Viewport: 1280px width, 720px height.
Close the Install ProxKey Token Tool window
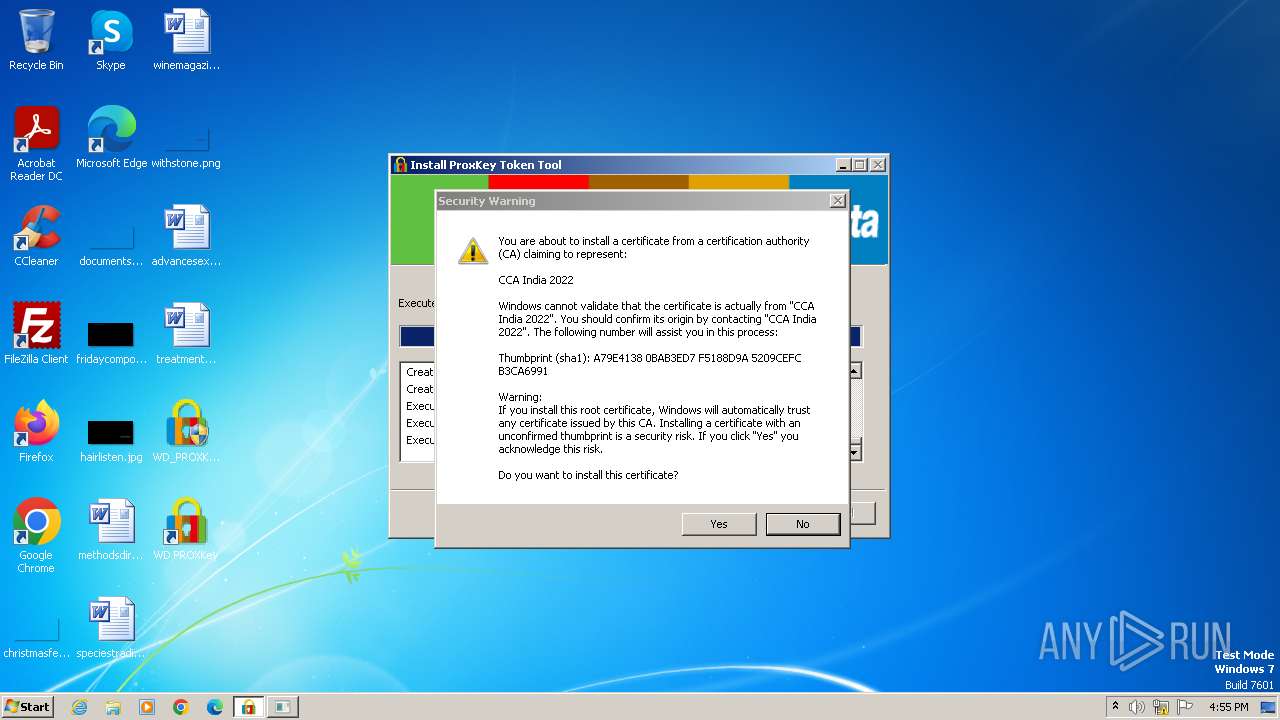point(877,165)
